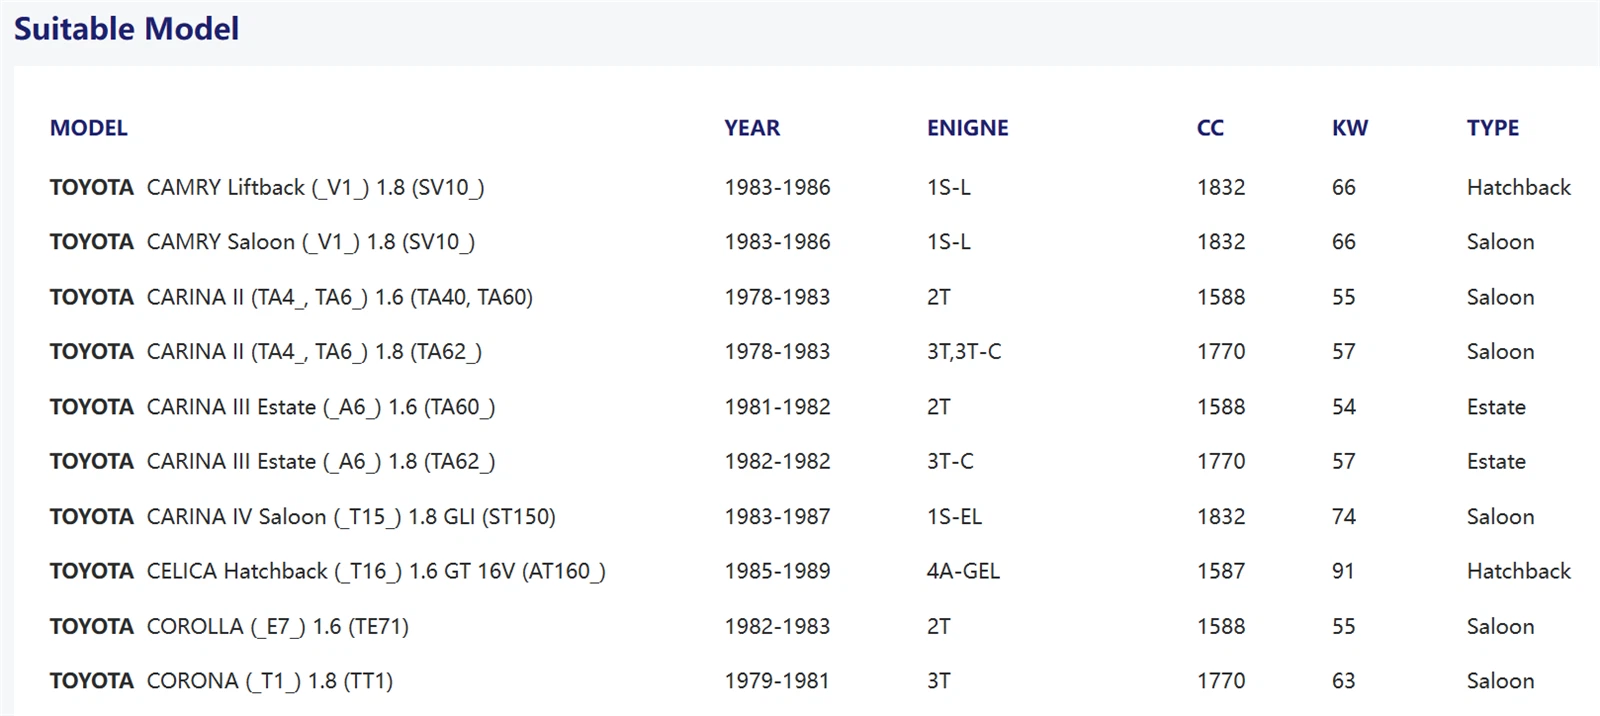This screenshot has height=716, width=1600.
Task: Click year 1982-1983 in Corolla row
Action: point(777,626)
